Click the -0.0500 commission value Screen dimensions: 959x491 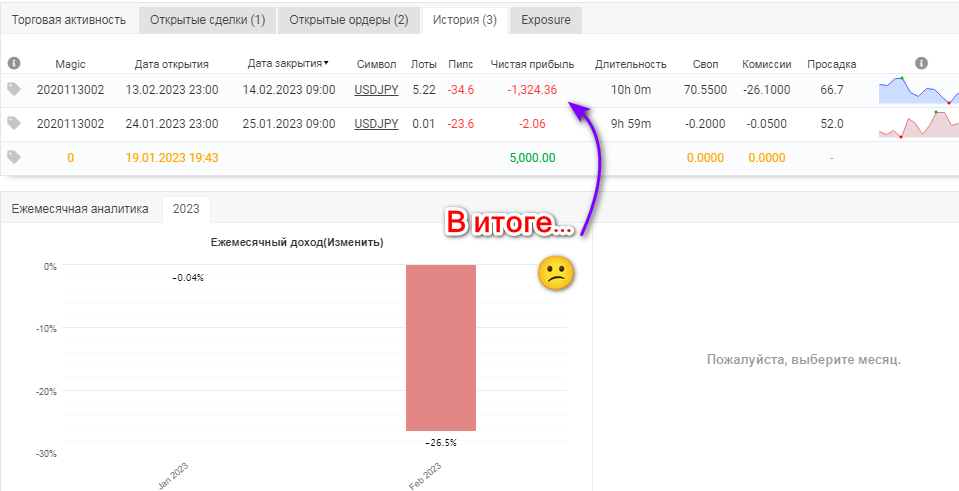[x=766, y=124]
